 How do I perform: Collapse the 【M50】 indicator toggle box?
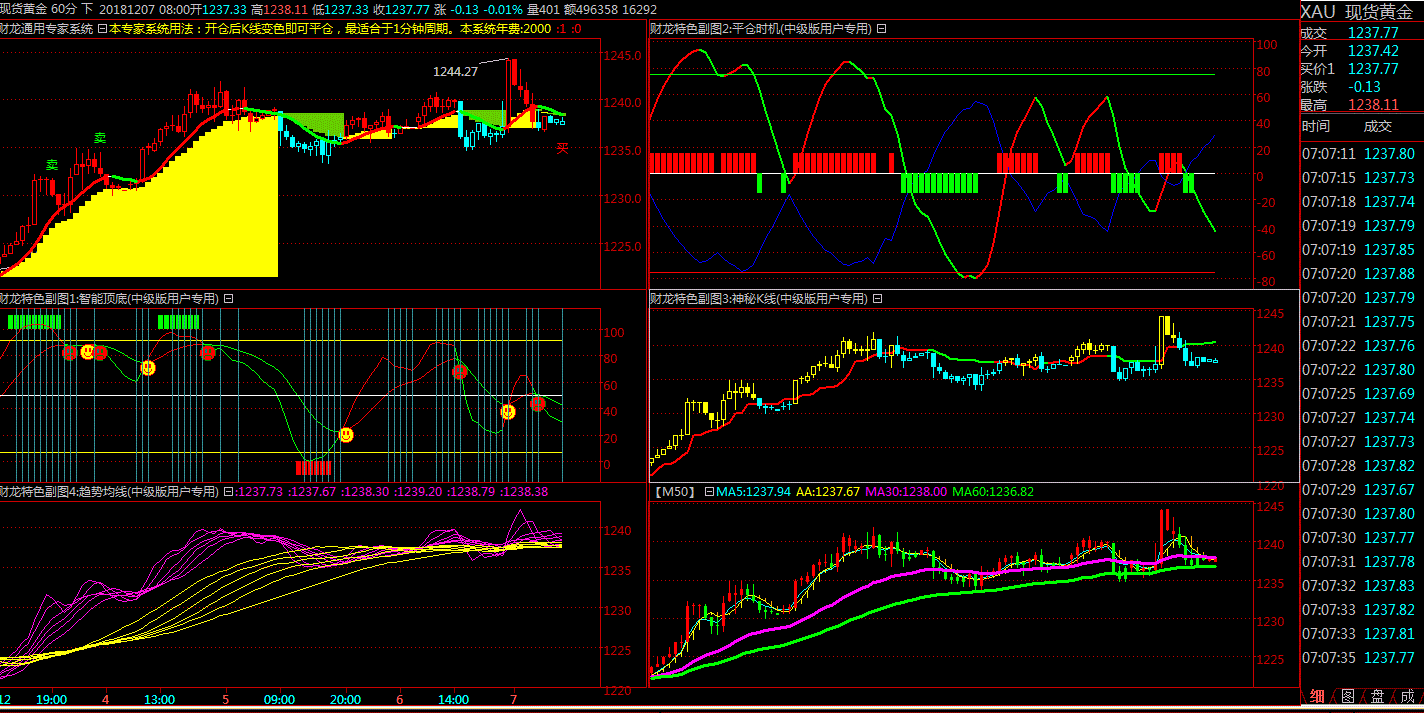tap(710, 492)
